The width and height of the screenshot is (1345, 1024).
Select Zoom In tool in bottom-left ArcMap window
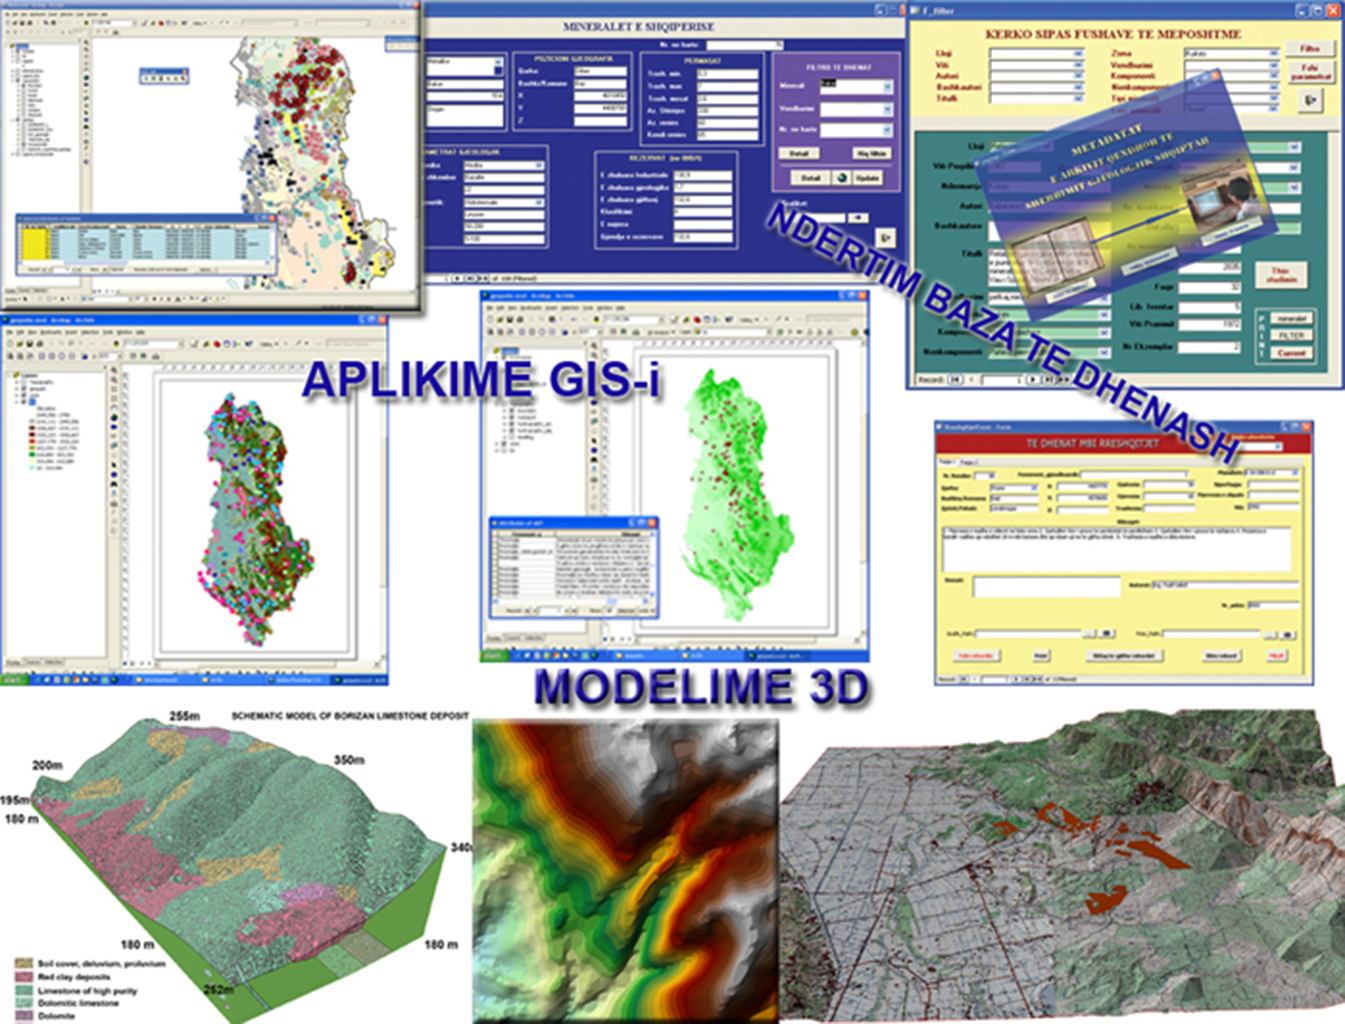click(115, 370)
